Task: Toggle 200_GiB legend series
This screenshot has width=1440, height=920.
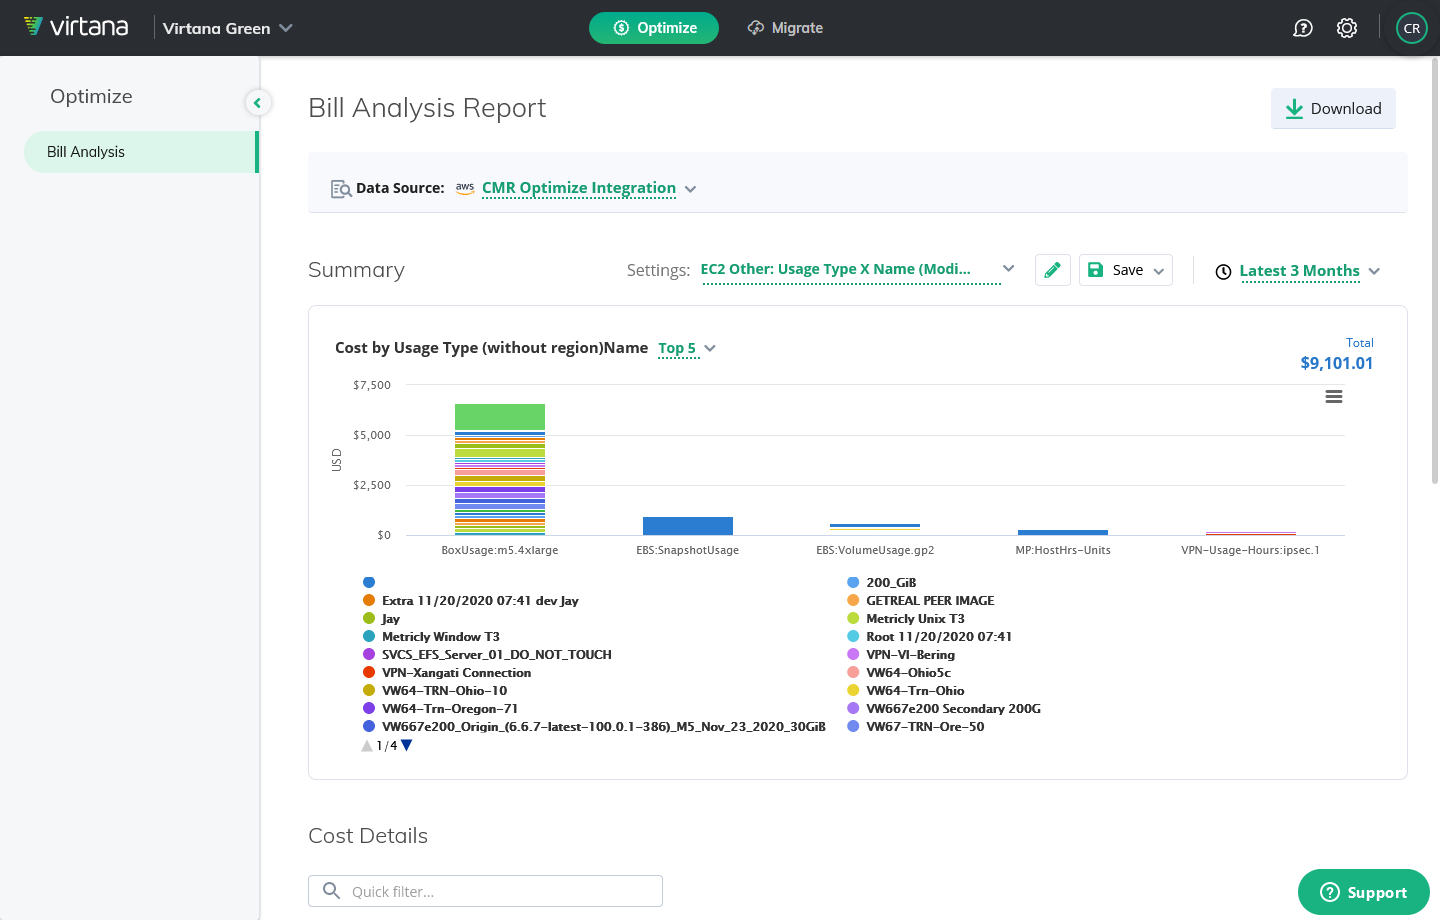Action: coord(881,583)
